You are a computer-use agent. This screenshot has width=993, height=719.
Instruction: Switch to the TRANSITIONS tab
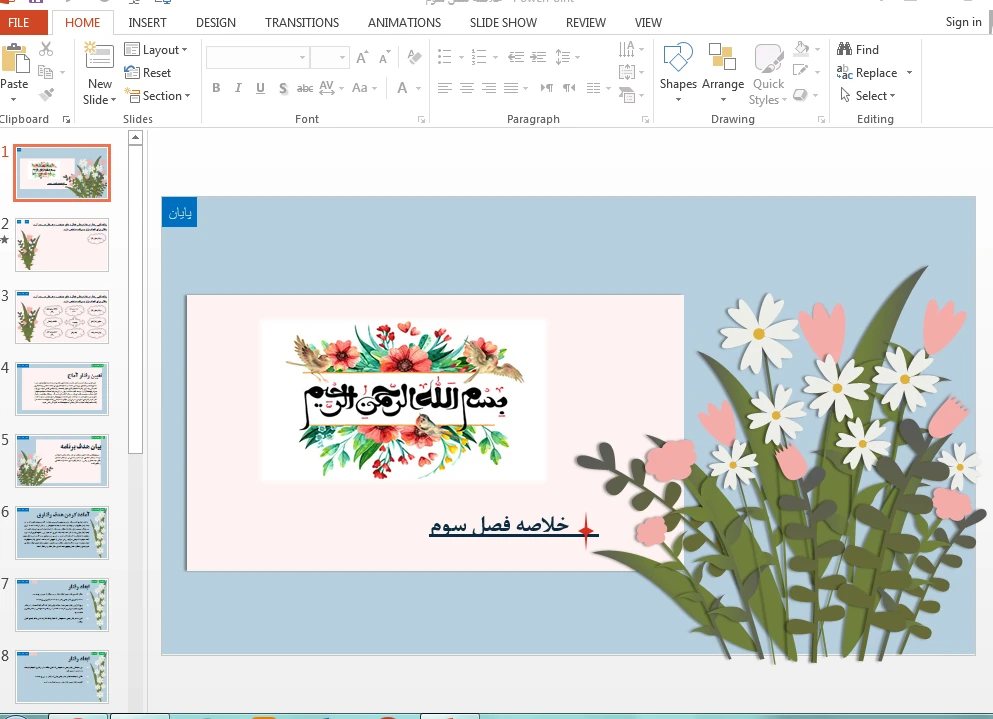(x=302, y=22)
